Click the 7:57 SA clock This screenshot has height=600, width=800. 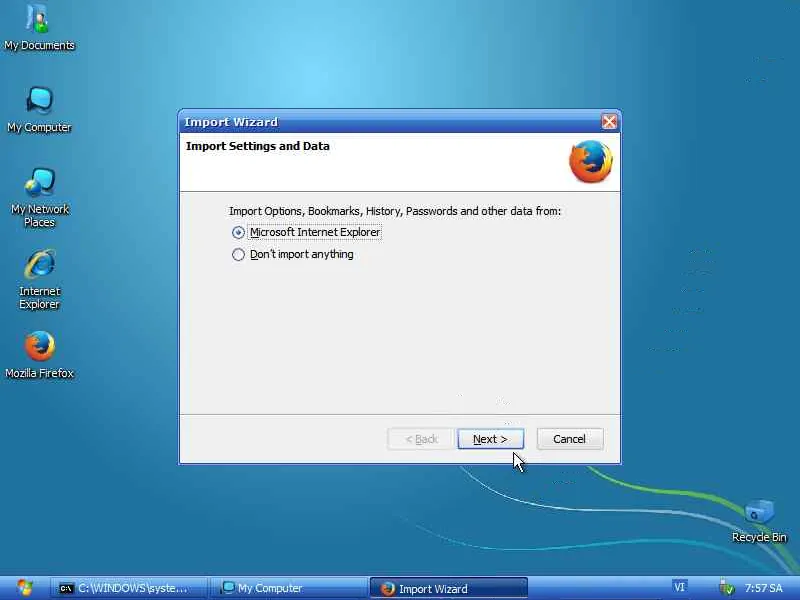click(763, 588)
